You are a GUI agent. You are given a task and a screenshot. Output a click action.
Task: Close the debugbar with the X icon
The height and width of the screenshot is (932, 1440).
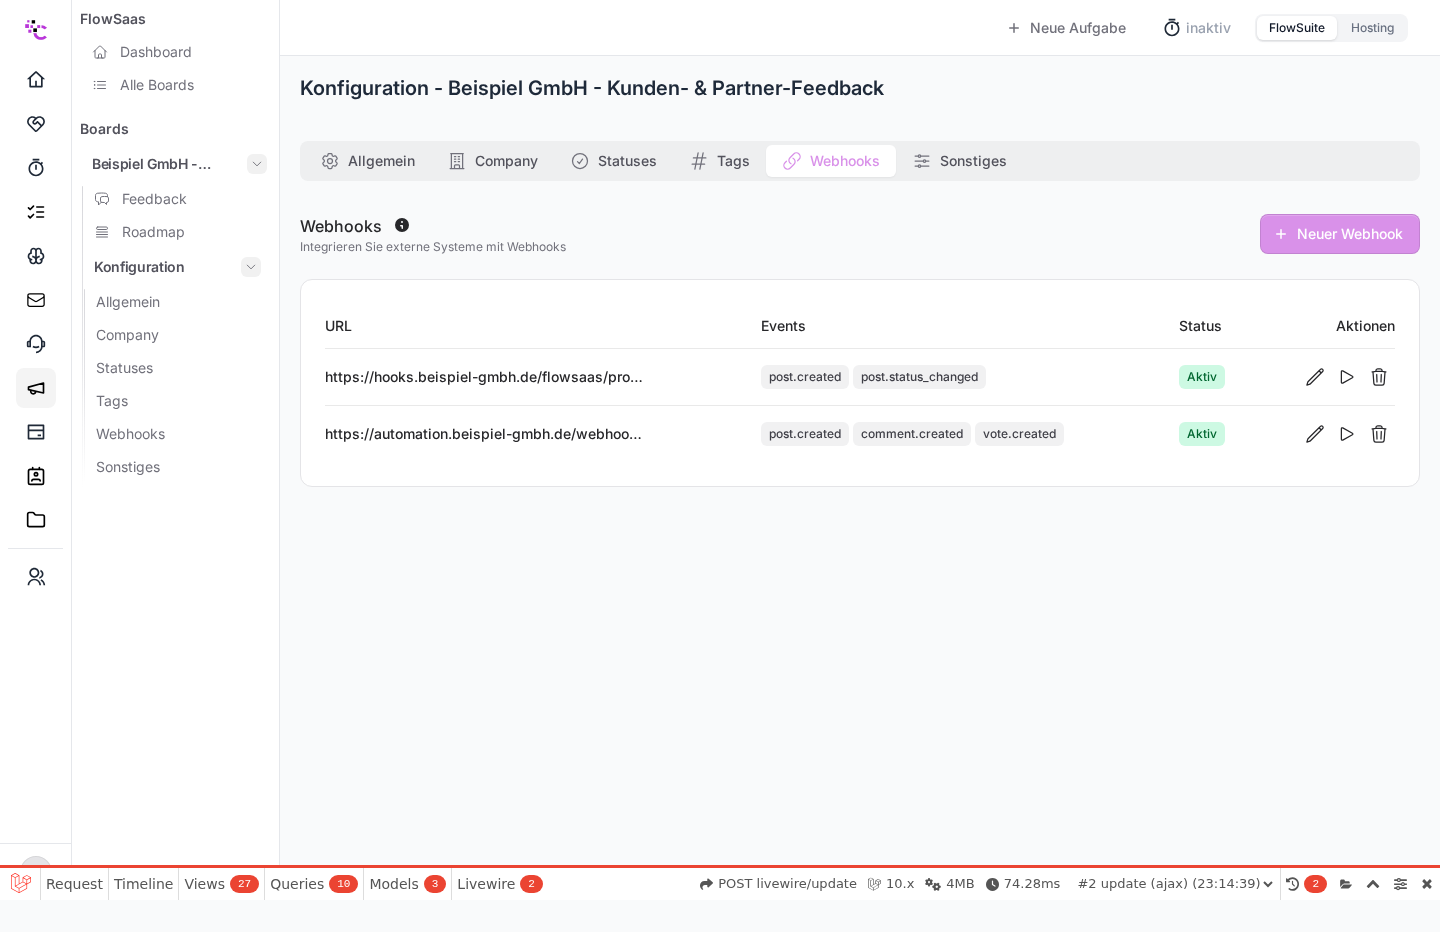click(1427, 884)
